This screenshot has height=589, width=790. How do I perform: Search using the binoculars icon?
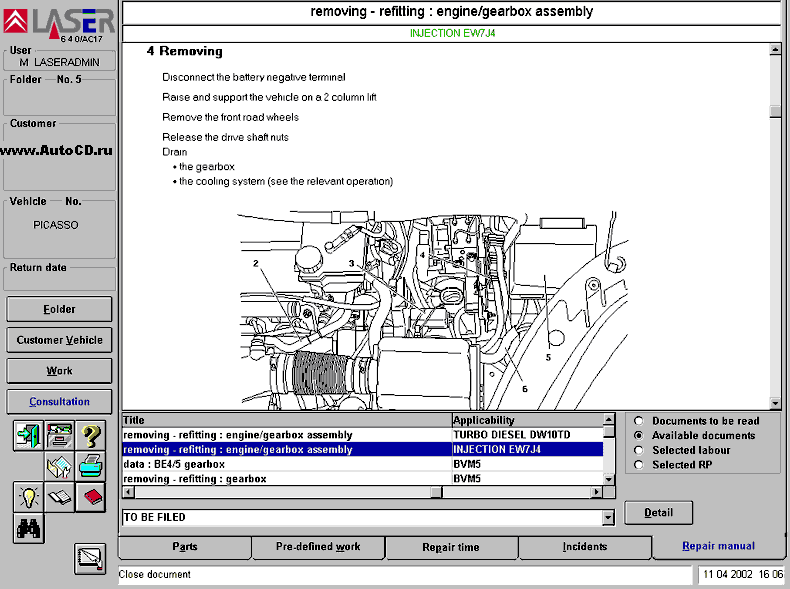[28, 528]
